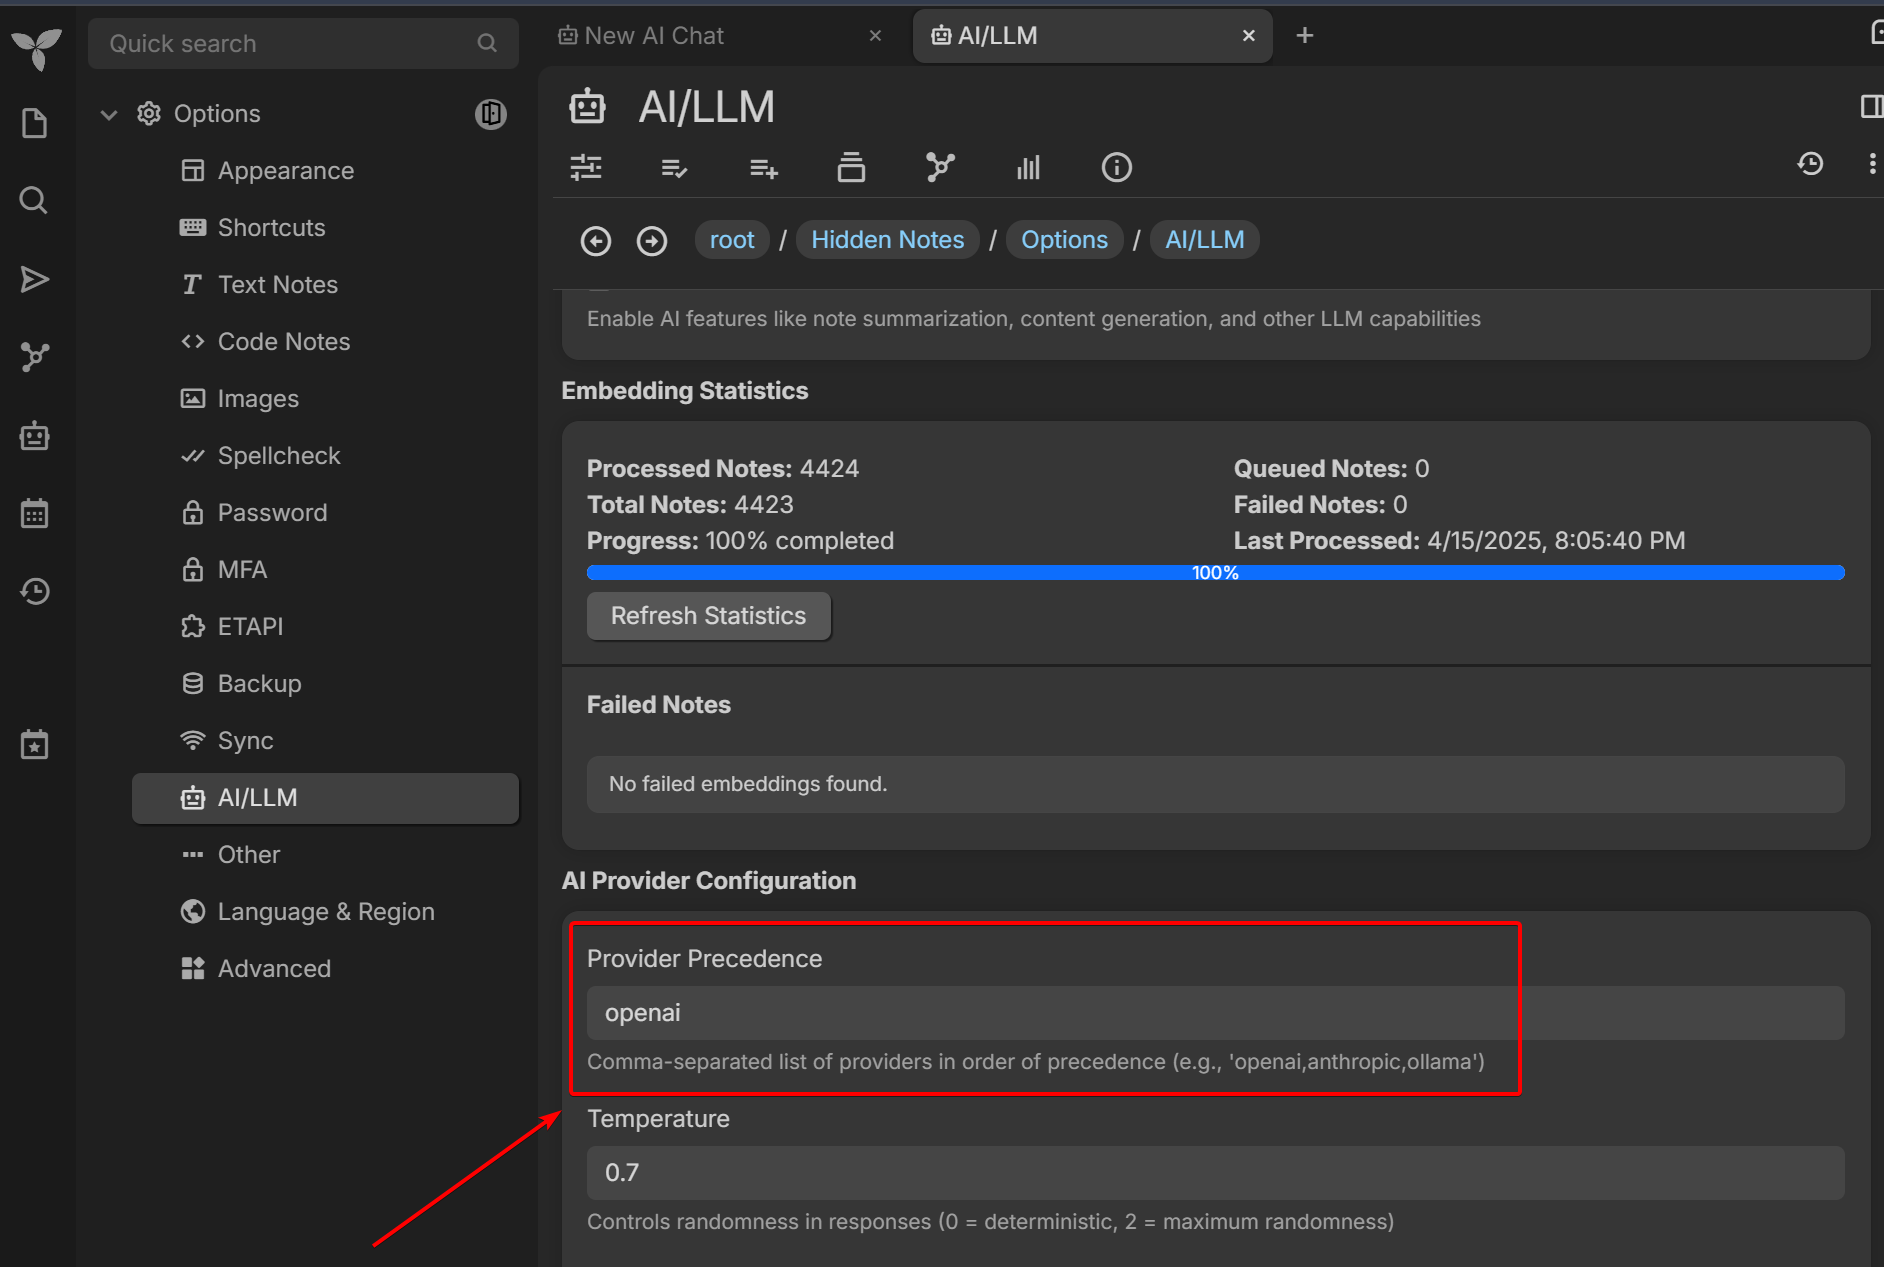Toggle the split pane icon at top right
Screen dimensions: 1884x1267
click(x=1870, y=106)
